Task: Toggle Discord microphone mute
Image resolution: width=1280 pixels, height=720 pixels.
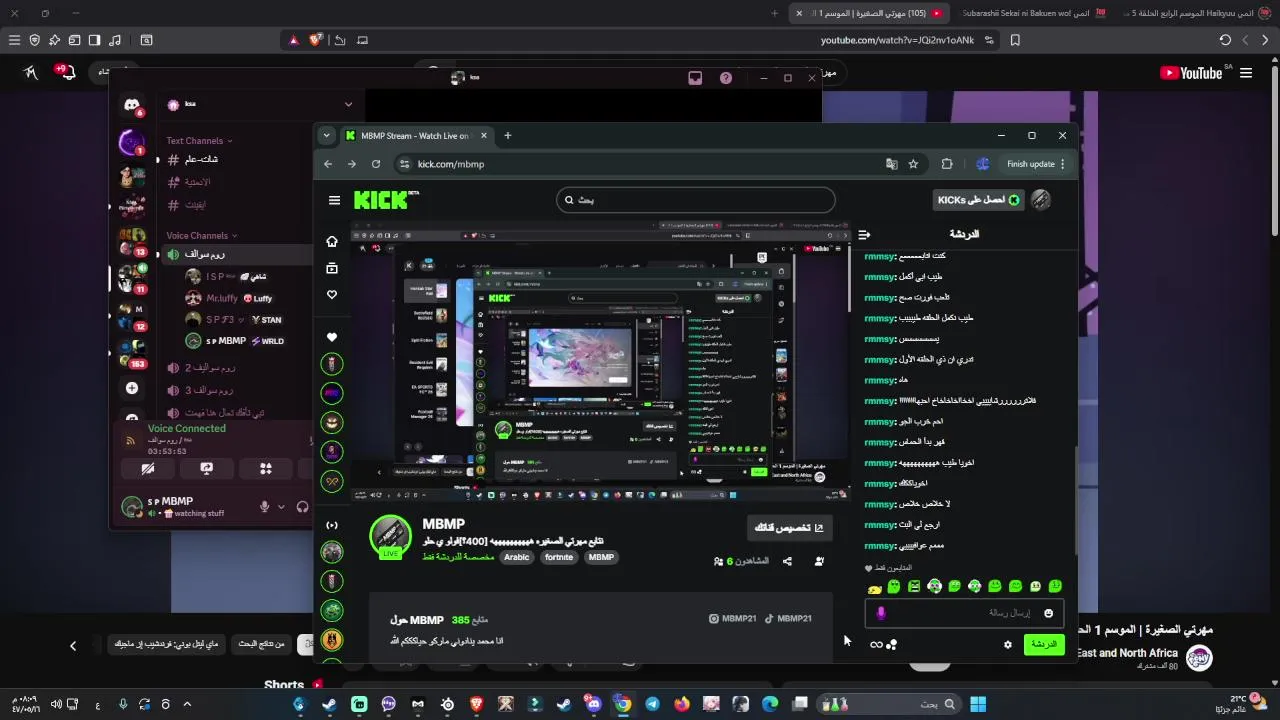Action: (265, 507)
